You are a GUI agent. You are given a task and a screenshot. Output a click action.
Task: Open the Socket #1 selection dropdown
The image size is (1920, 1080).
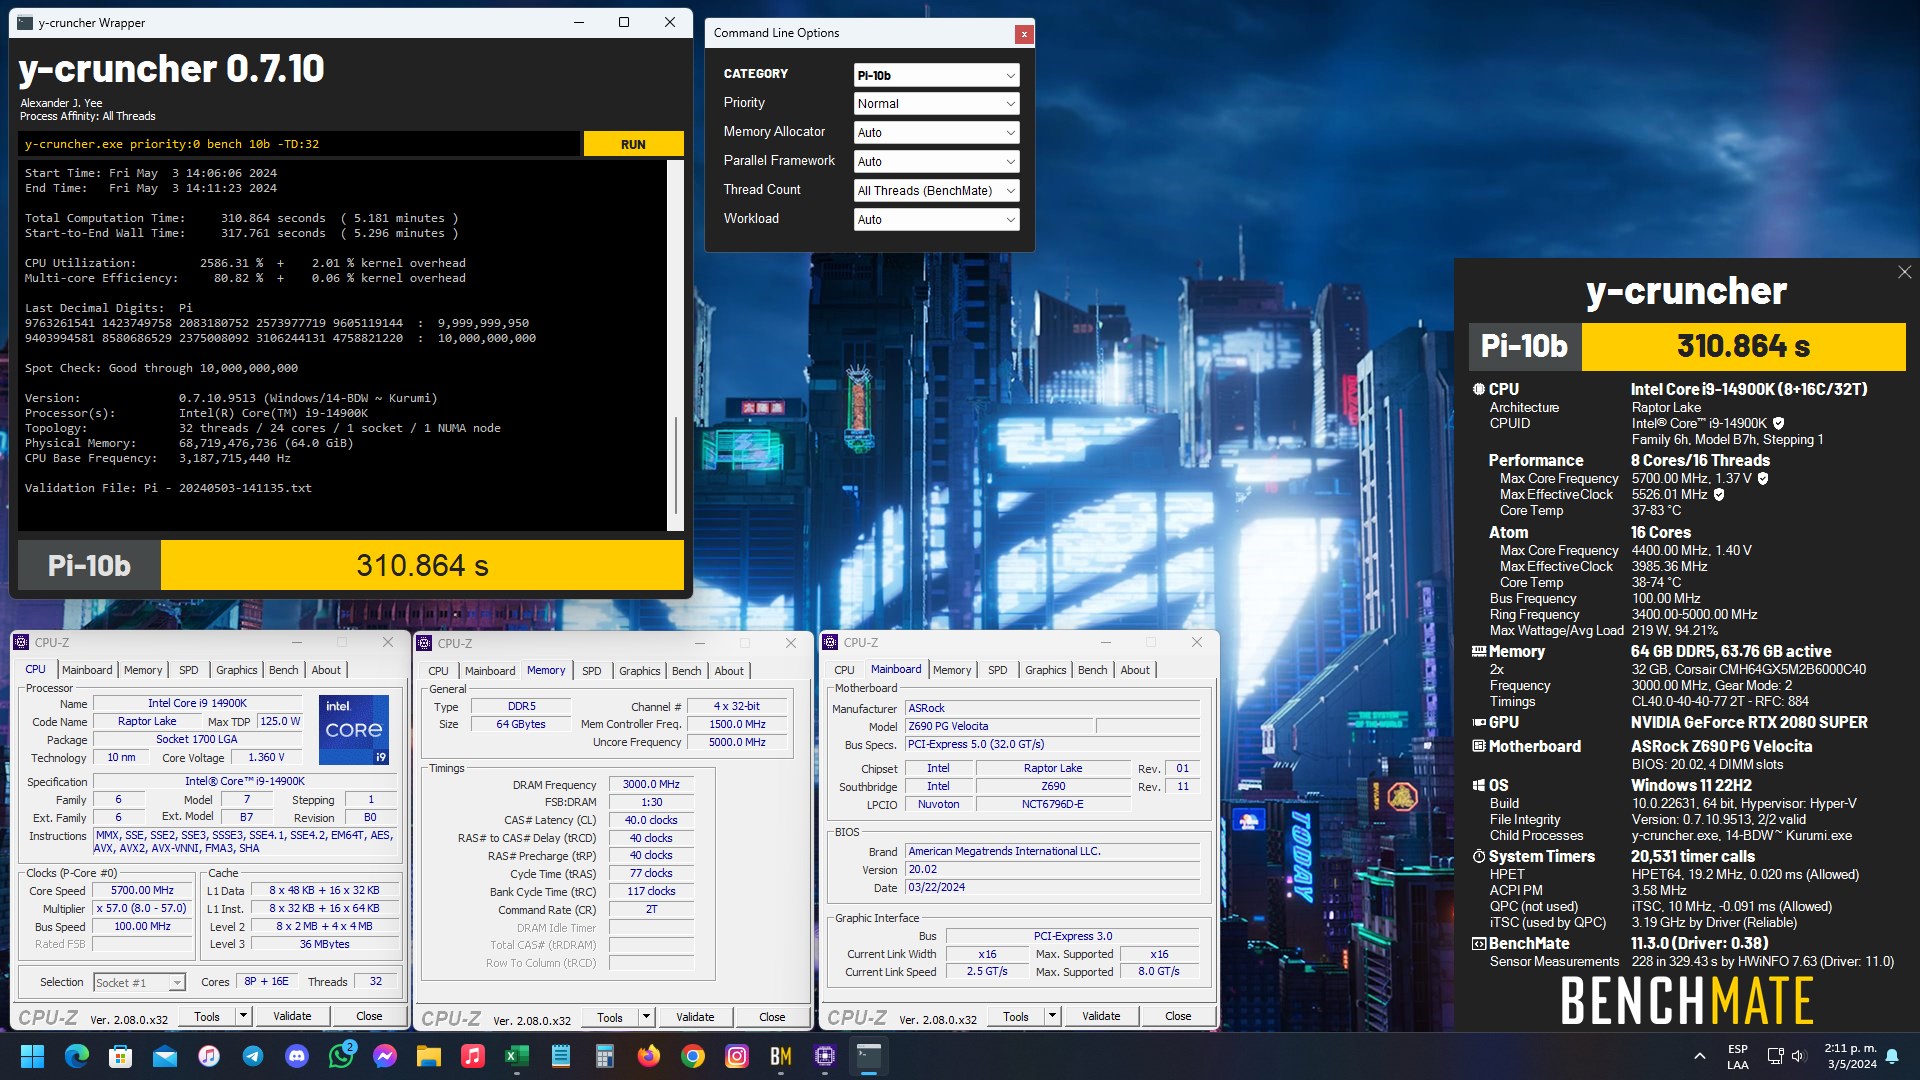[139, 983]
